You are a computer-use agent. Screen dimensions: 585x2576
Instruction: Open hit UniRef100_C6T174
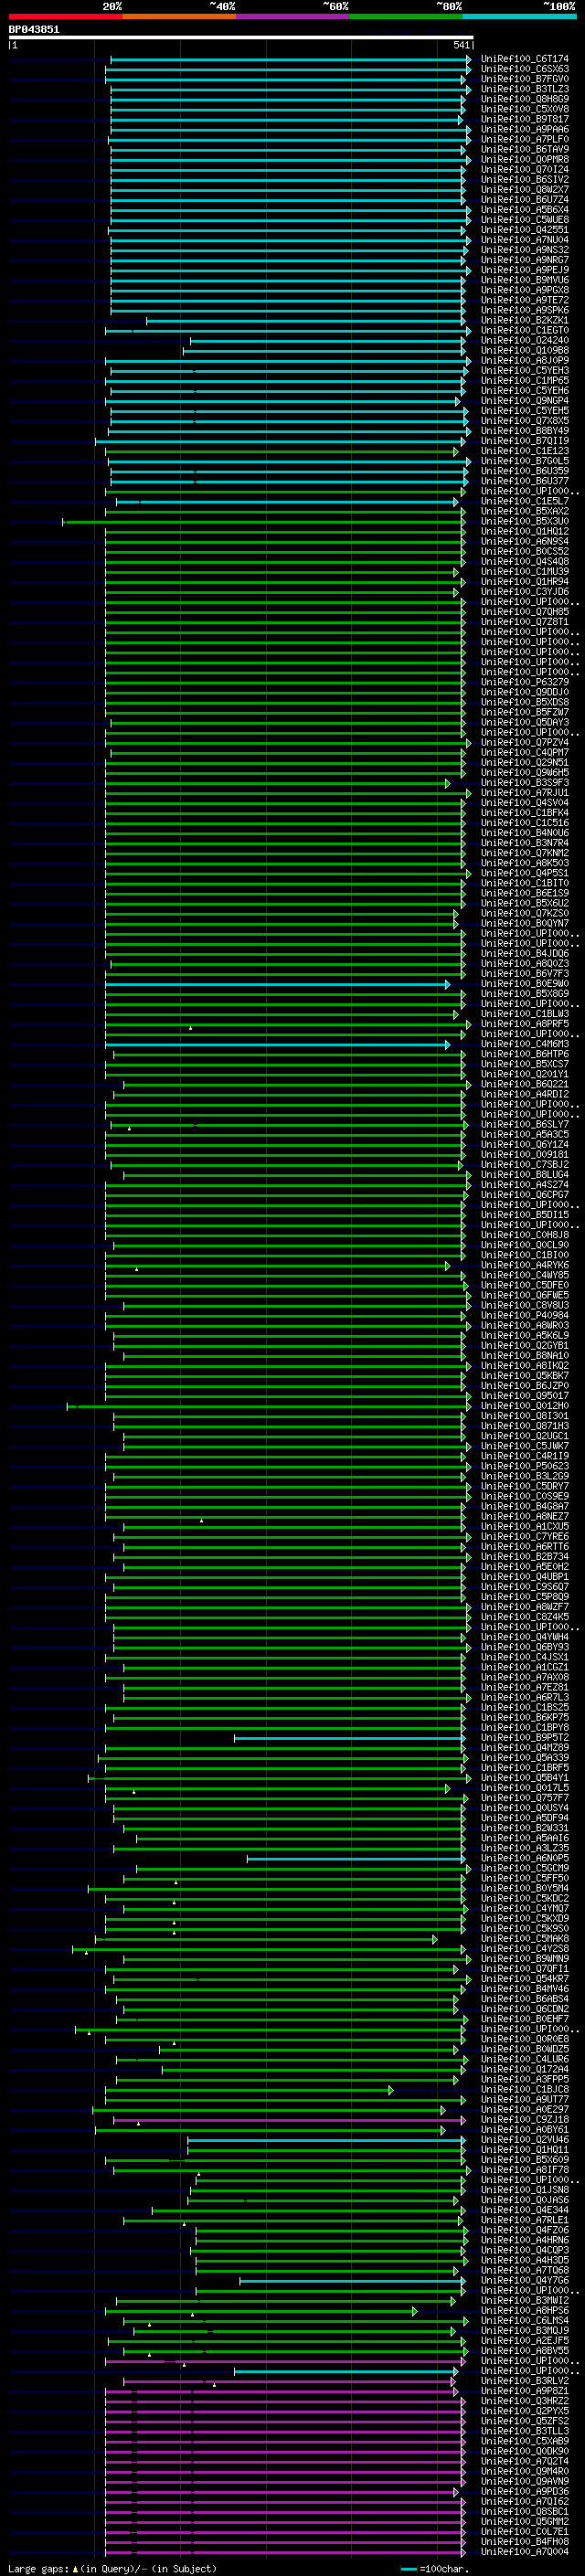[x=524, y=59]
